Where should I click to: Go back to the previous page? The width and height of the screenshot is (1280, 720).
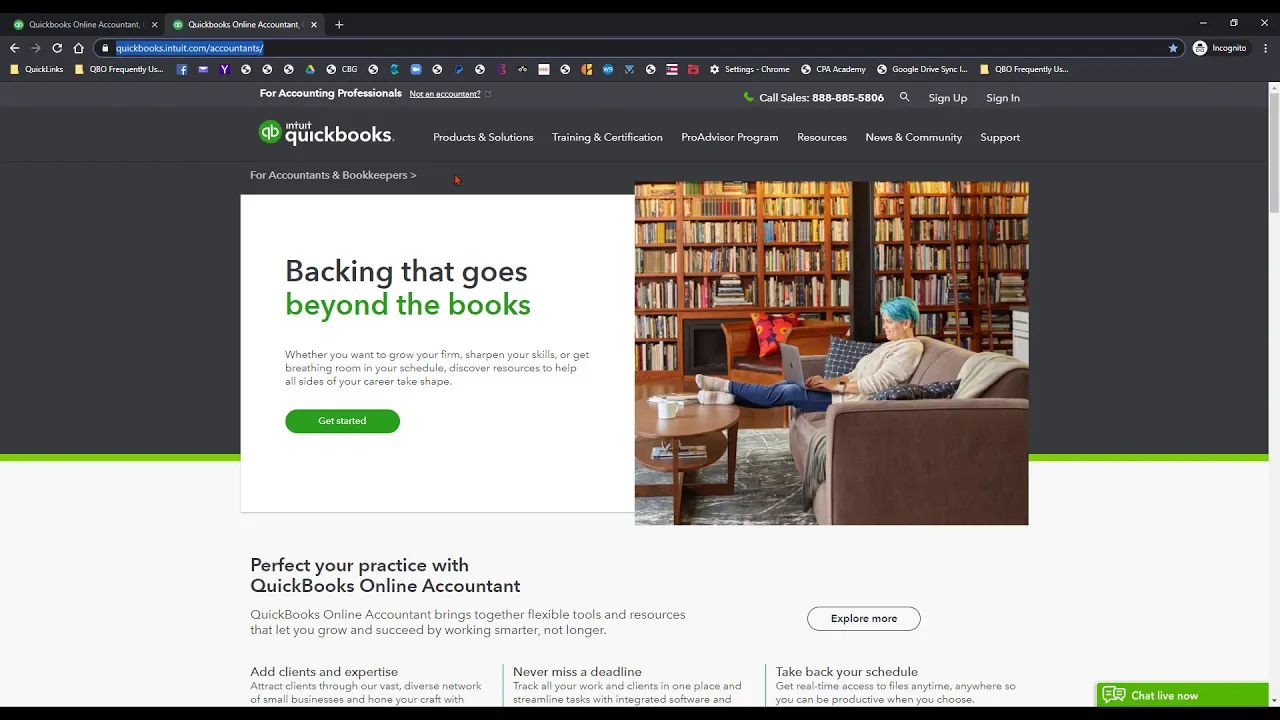[x=14, y=48]
